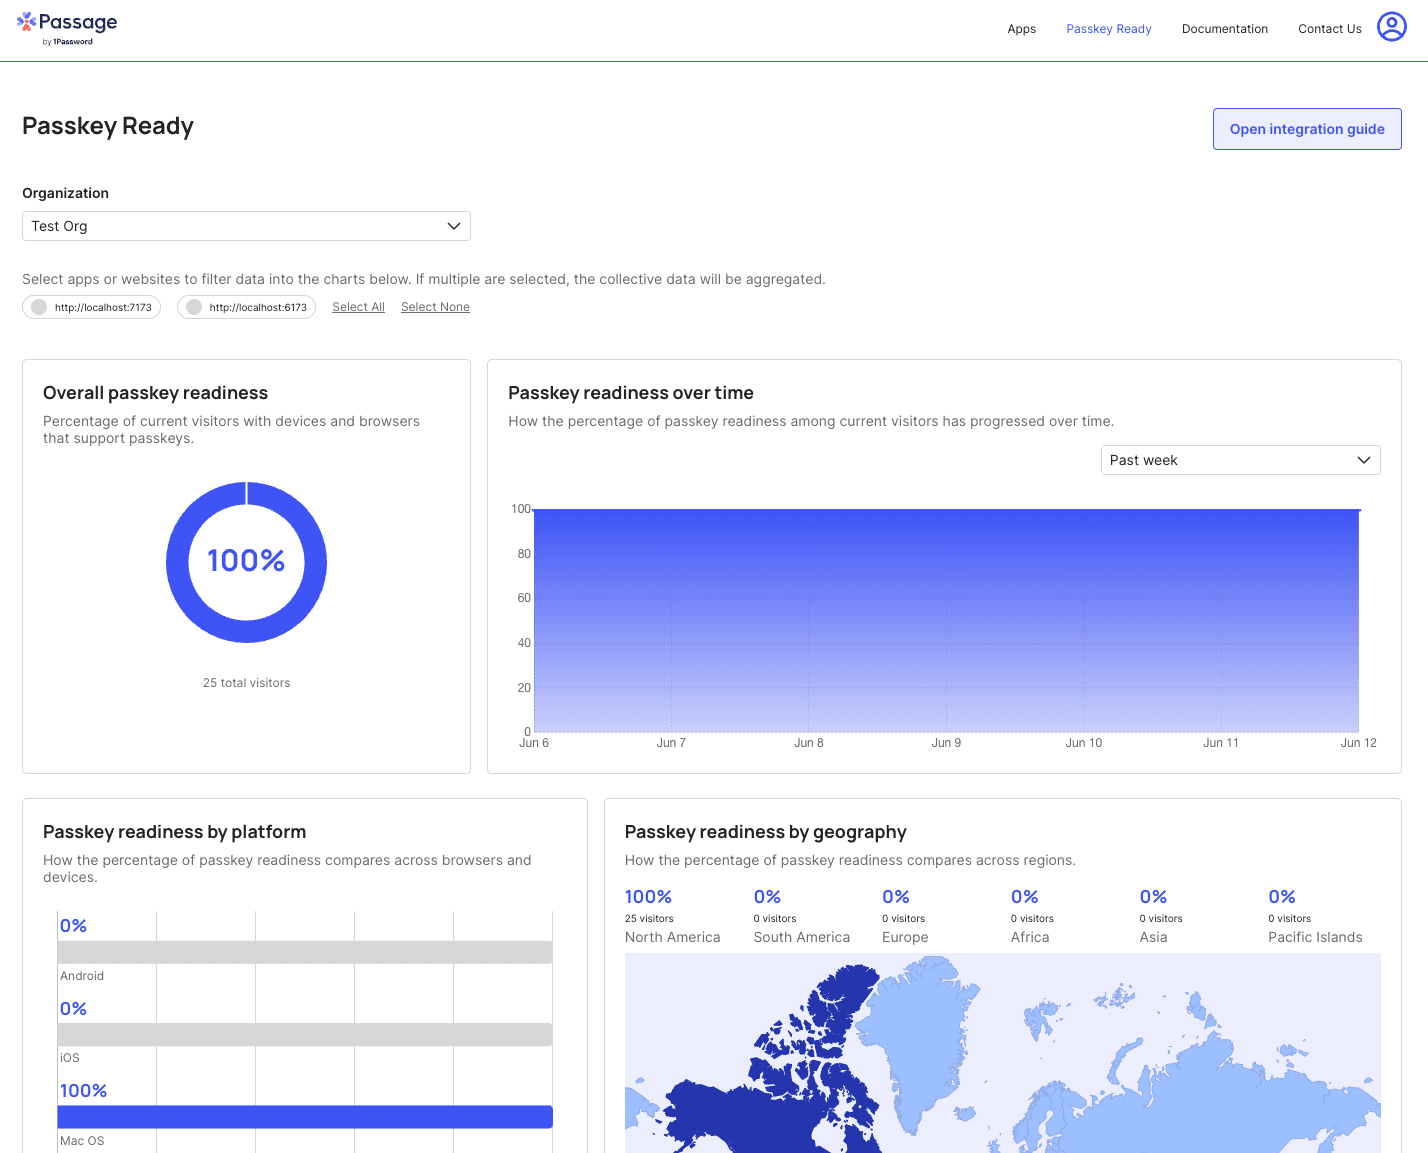The width and height of the screenshot is (1428, 1153).
Task: Open integration guide
Action: tap(1307, 128)
